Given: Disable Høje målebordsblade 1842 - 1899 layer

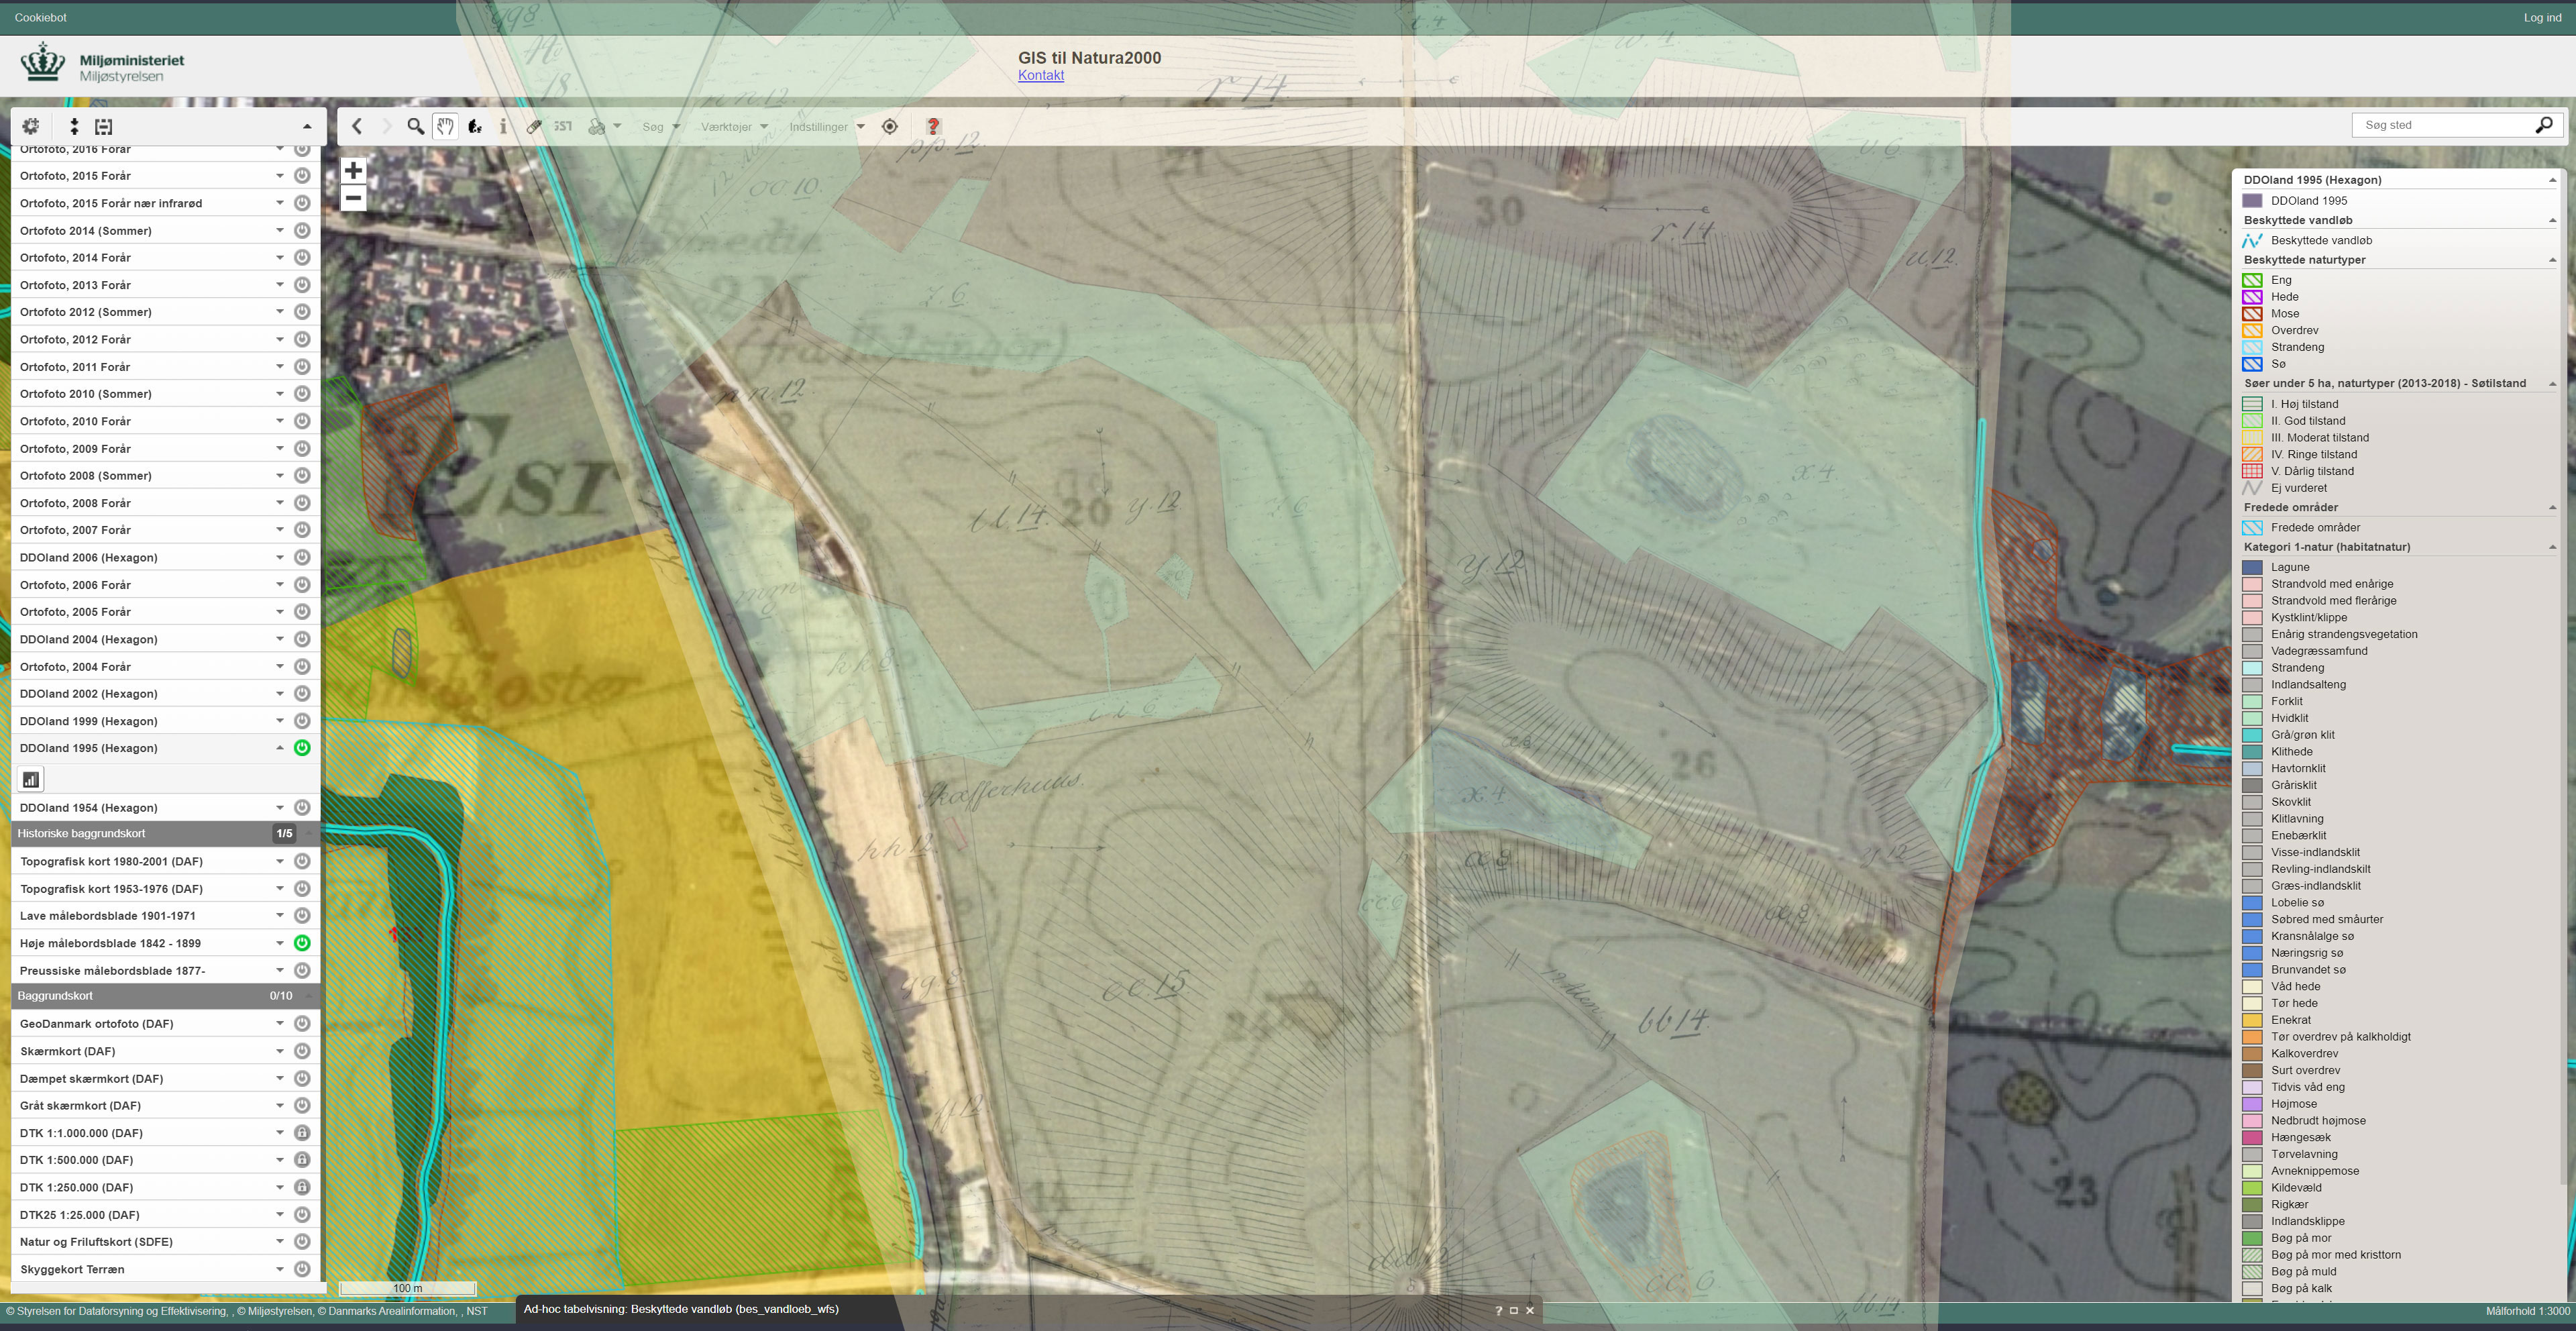Looking at the screenshot, I should (302, 943).
